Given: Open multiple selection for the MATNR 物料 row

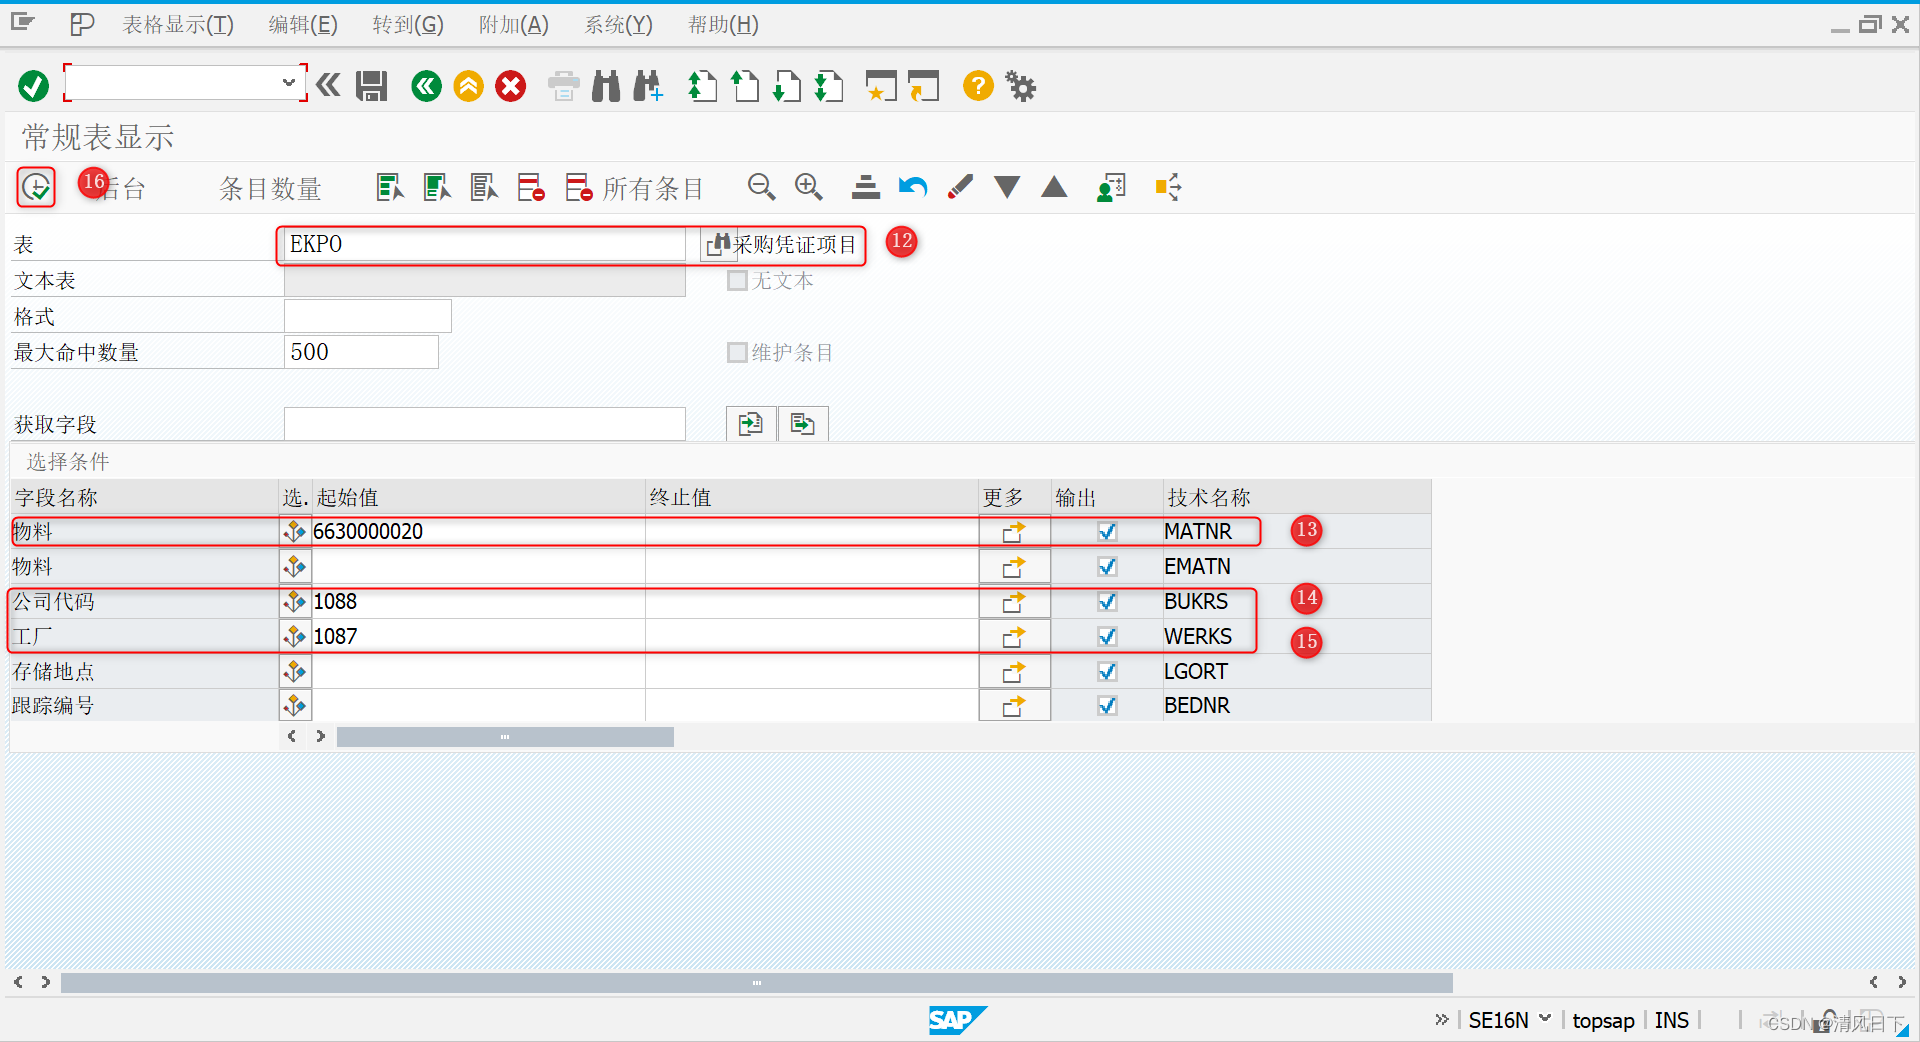Looking at the screenshot, I should point(294,531).
